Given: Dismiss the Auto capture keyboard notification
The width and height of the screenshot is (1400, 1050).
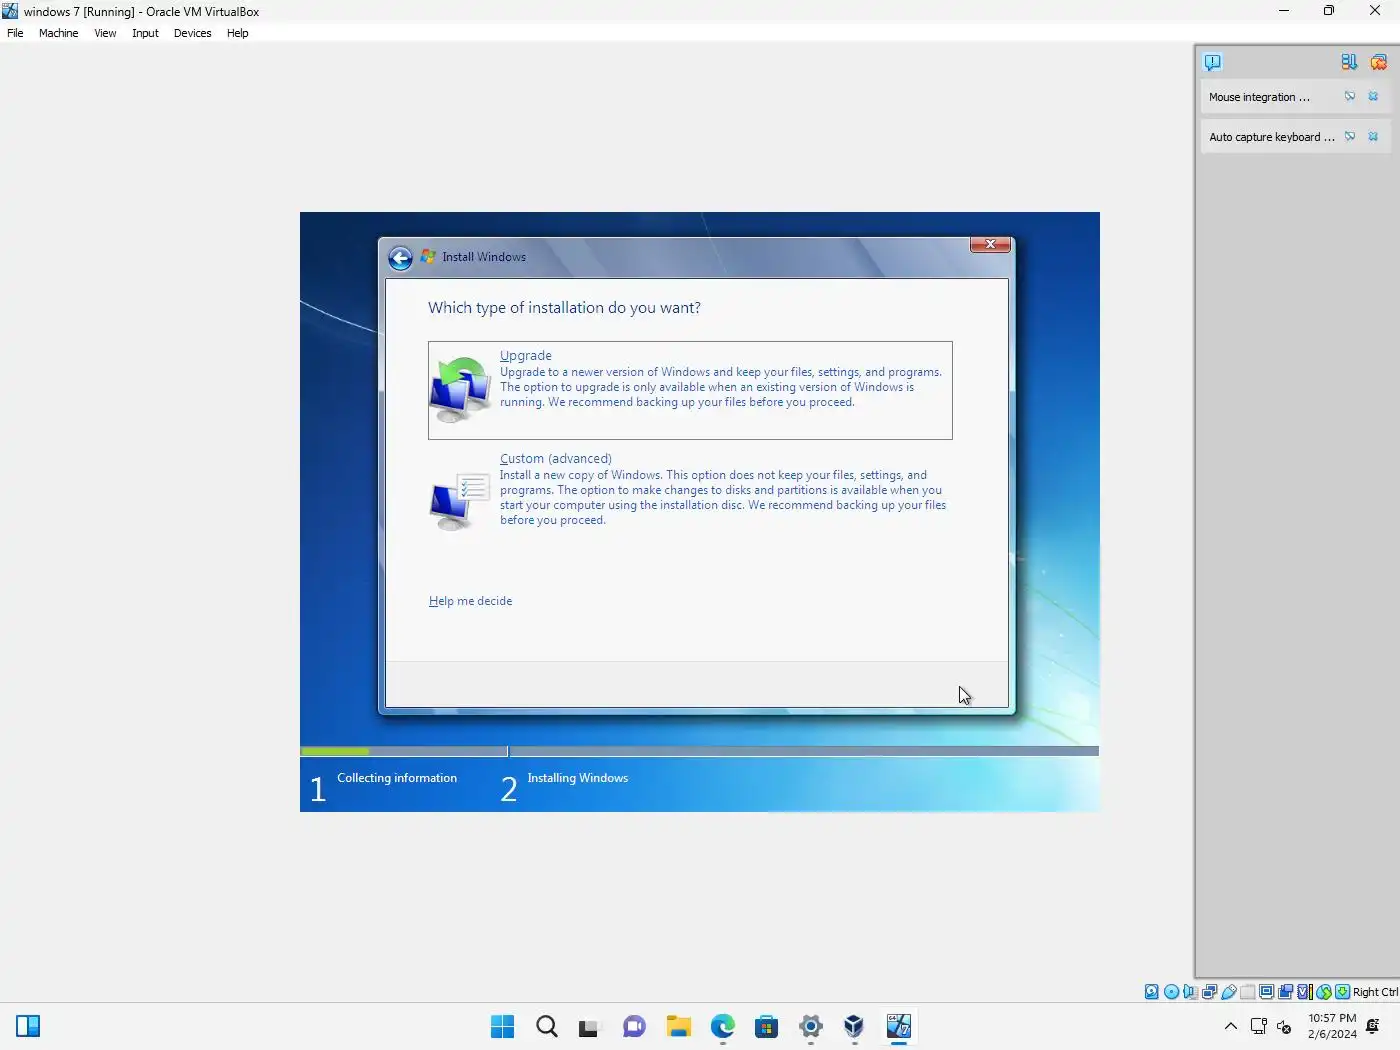Looking at the screenshot, I should pos(1373,136).
